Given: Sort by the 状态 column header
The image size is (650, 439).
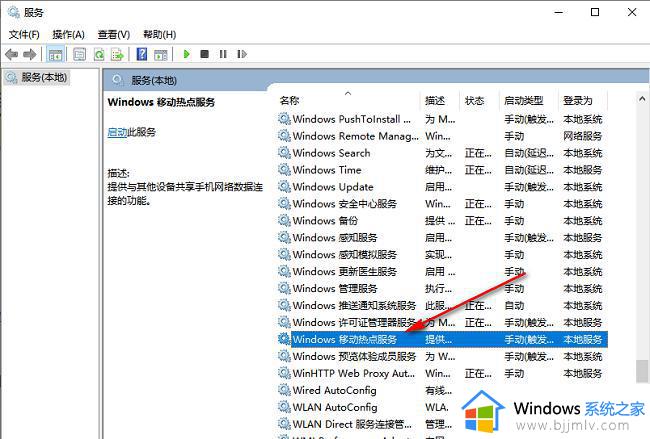Looking at the screenshot, I should tap(479, 101).
